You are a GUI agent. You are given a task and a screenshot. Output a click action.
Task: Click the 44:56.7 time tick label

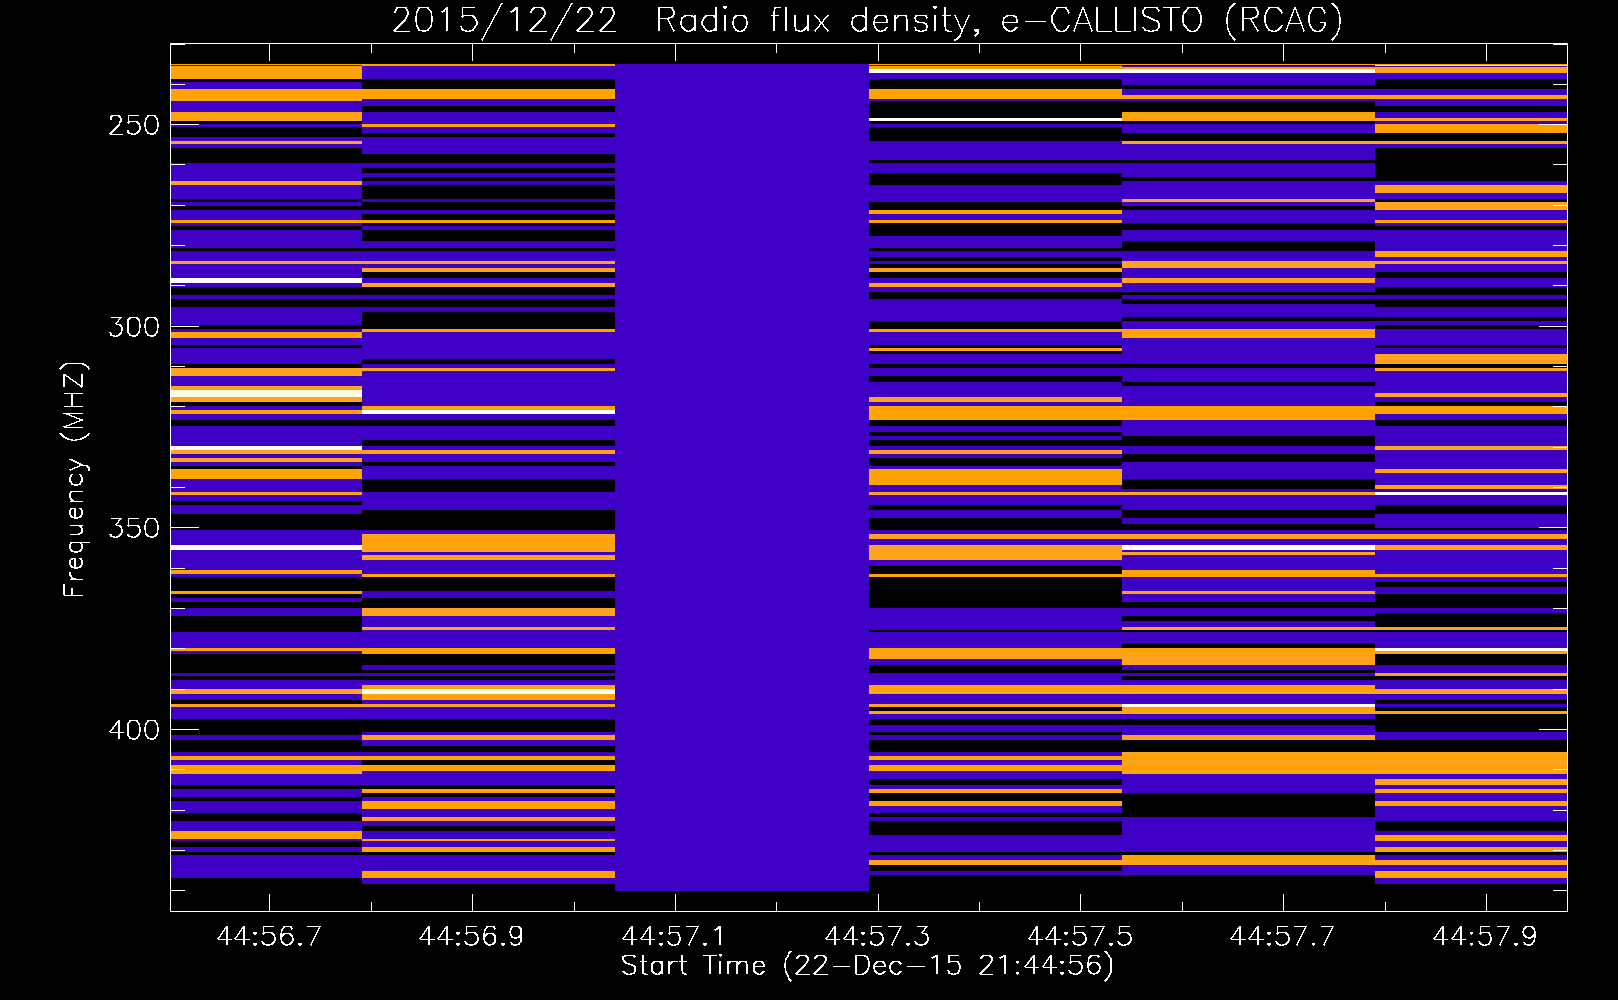coord(269,936)
